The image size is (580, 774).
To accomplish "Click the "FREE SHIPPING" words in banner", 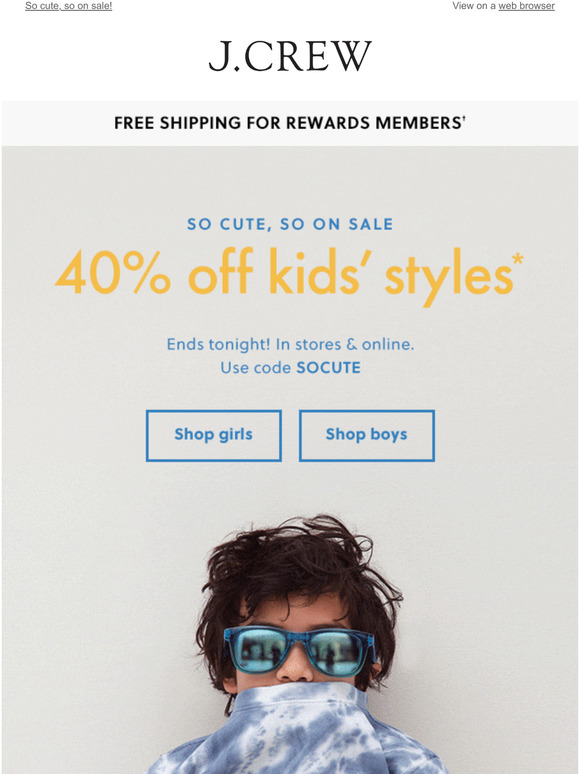I will point(178,123).
